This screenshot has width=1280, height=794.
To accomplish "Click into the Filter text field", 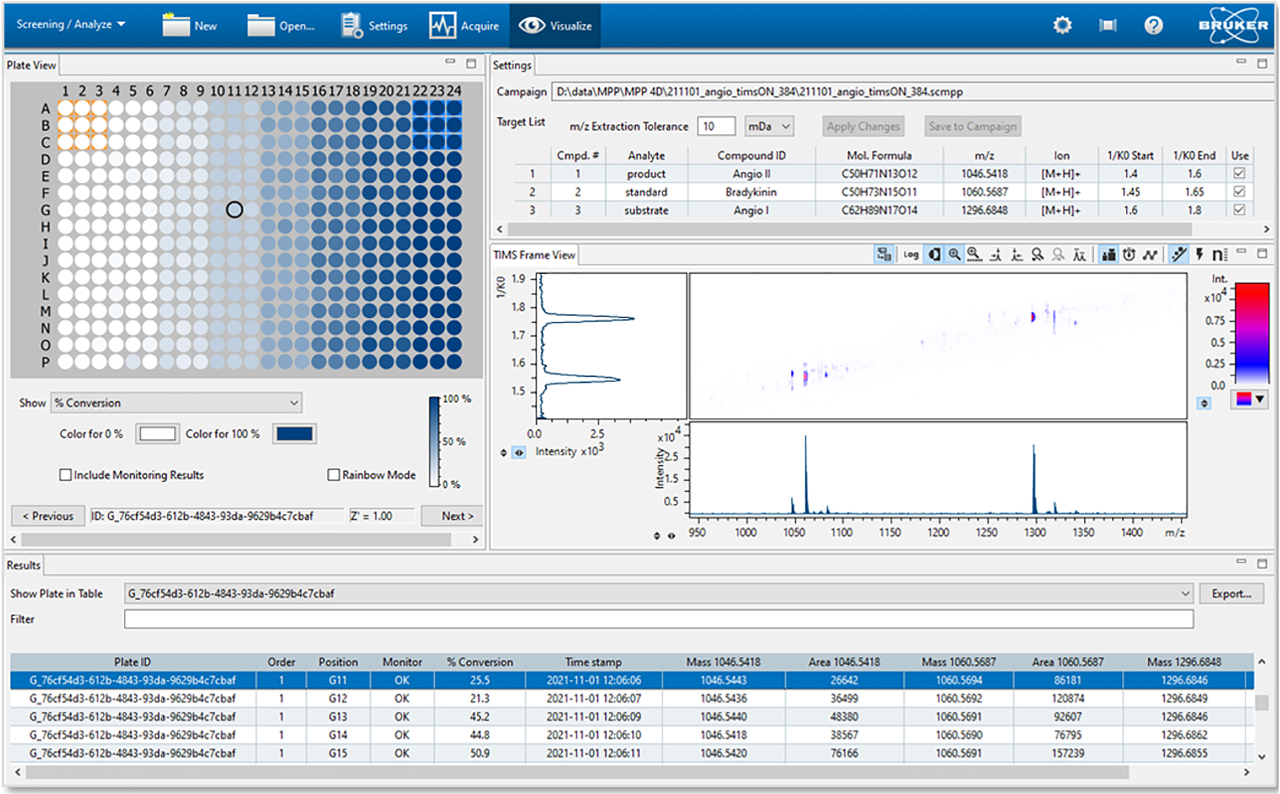I will point(658,619).
